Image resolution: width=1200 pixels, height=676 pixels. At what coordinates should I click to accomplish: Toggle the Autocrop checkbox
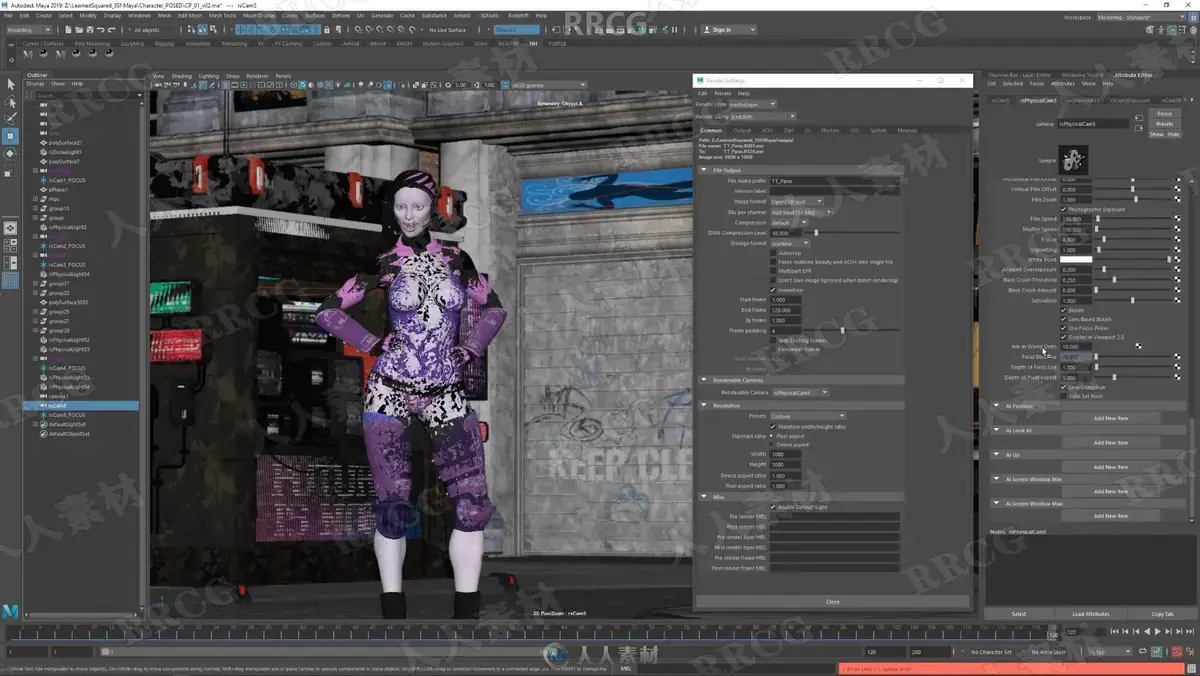[773, 253]
